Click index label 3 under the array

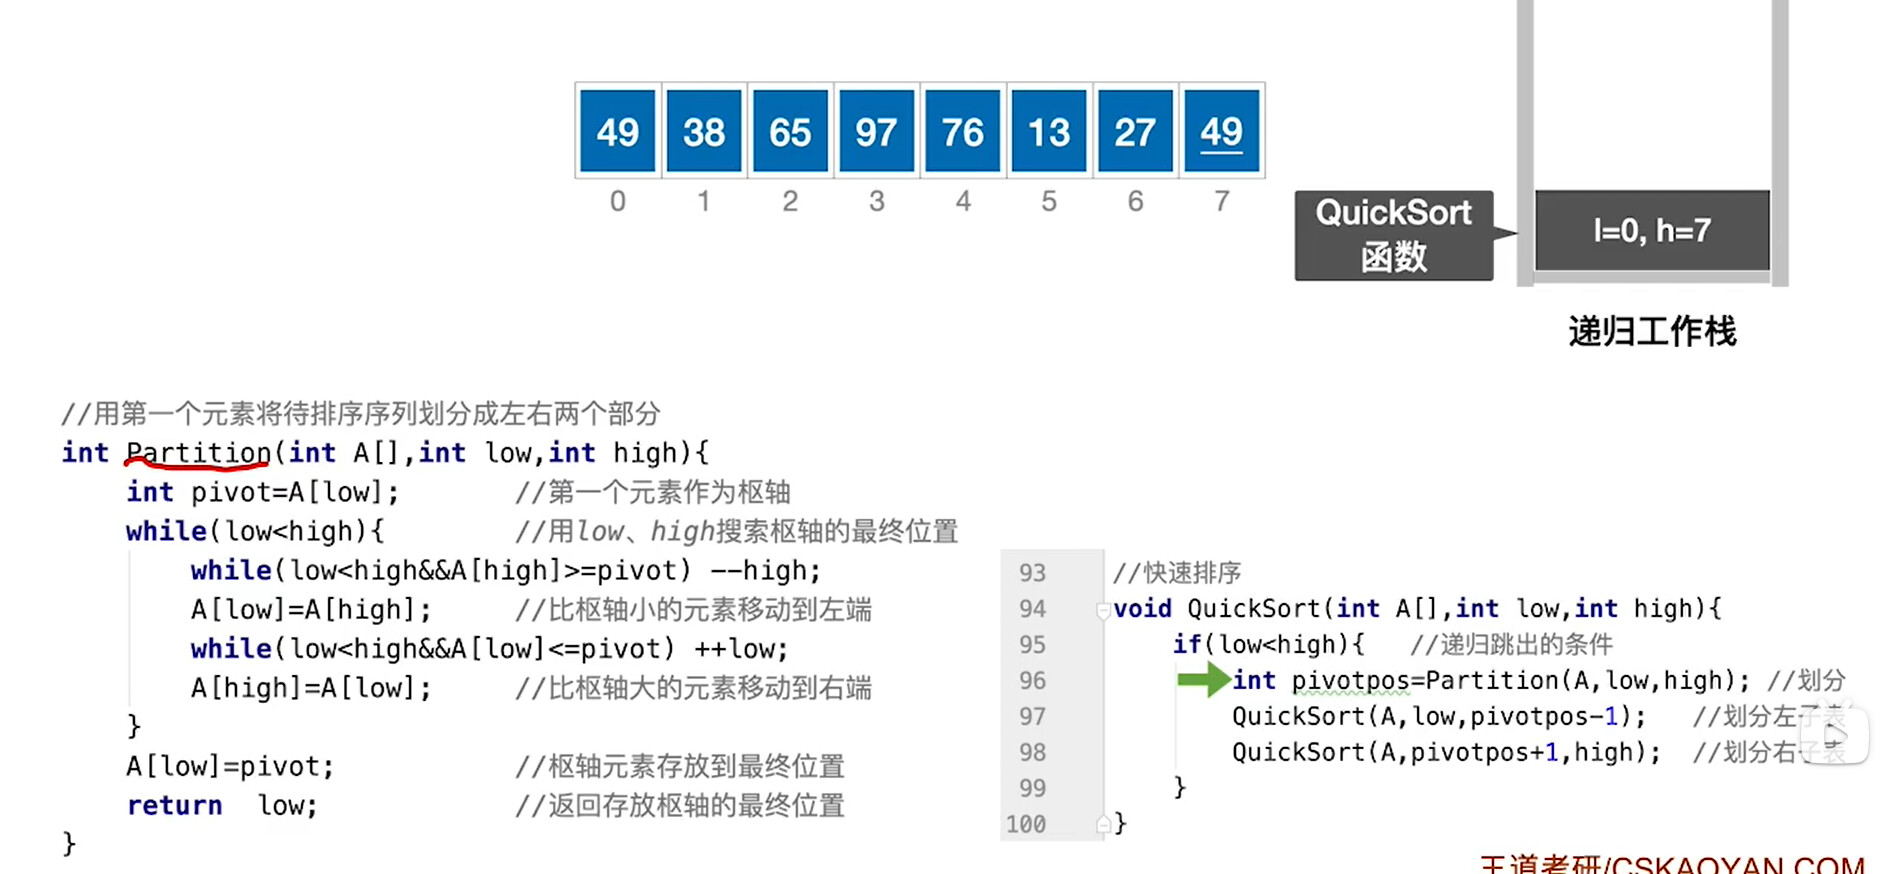point(877,201)
